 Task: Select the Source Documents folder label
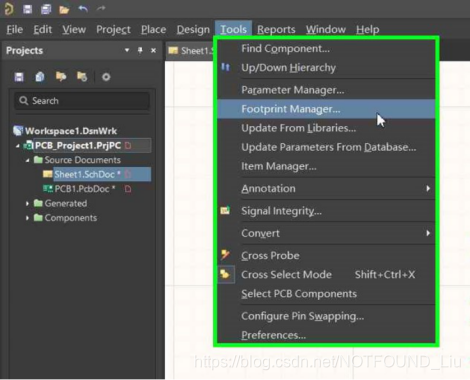tap(83, 160)
